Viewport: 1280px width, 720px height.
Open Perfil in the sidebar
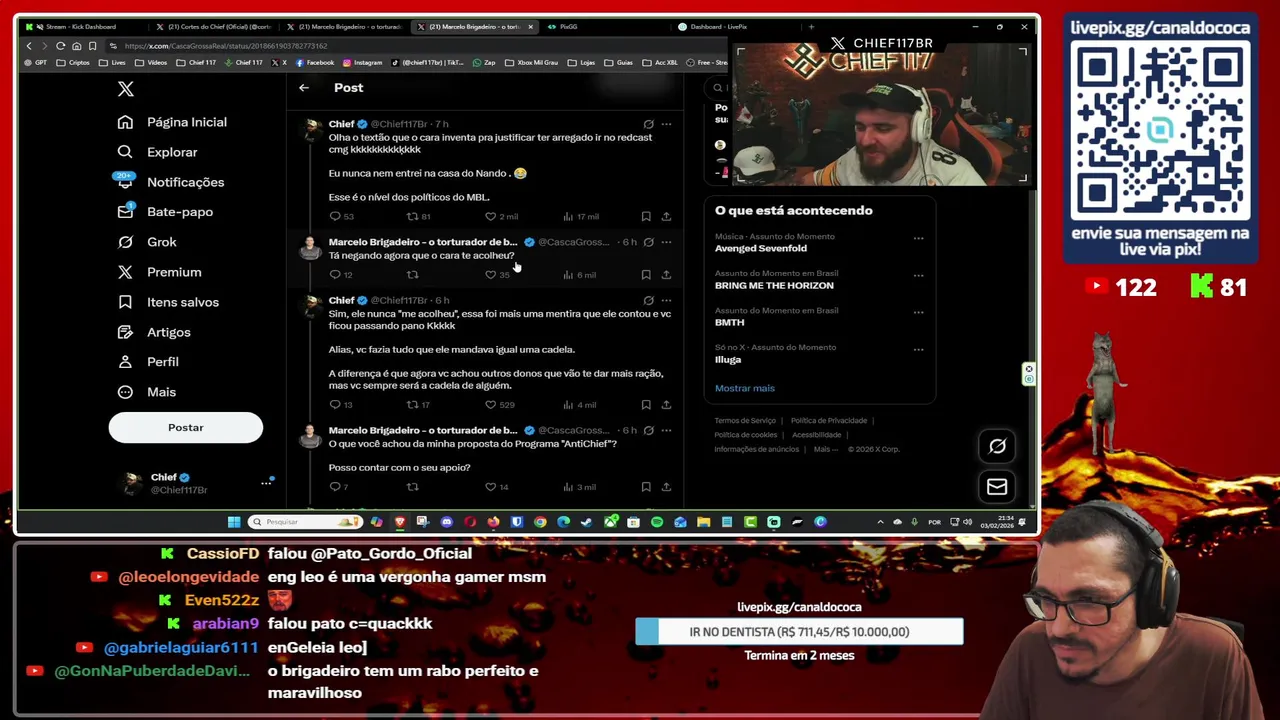(148, 362)
